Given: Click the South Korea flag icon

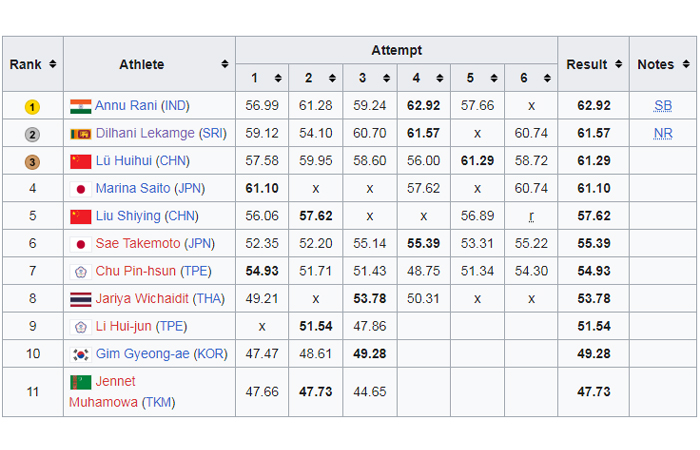Looking at the screenshot, I should (x=81, y=354).
